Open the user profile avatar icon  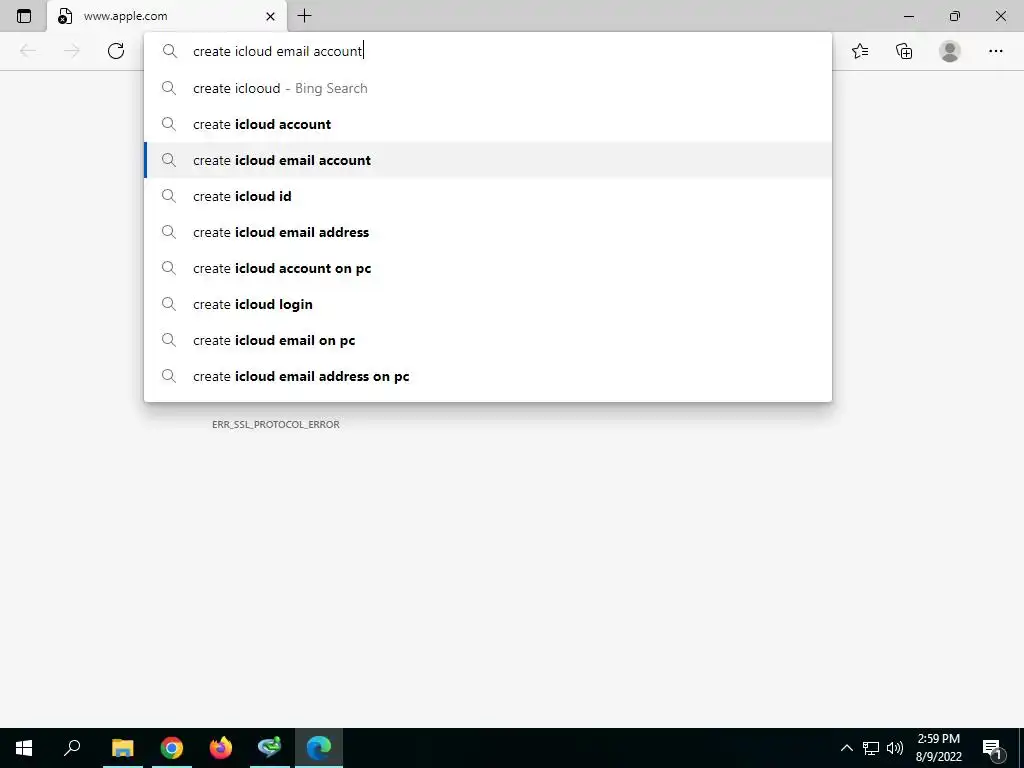[950, 51]
